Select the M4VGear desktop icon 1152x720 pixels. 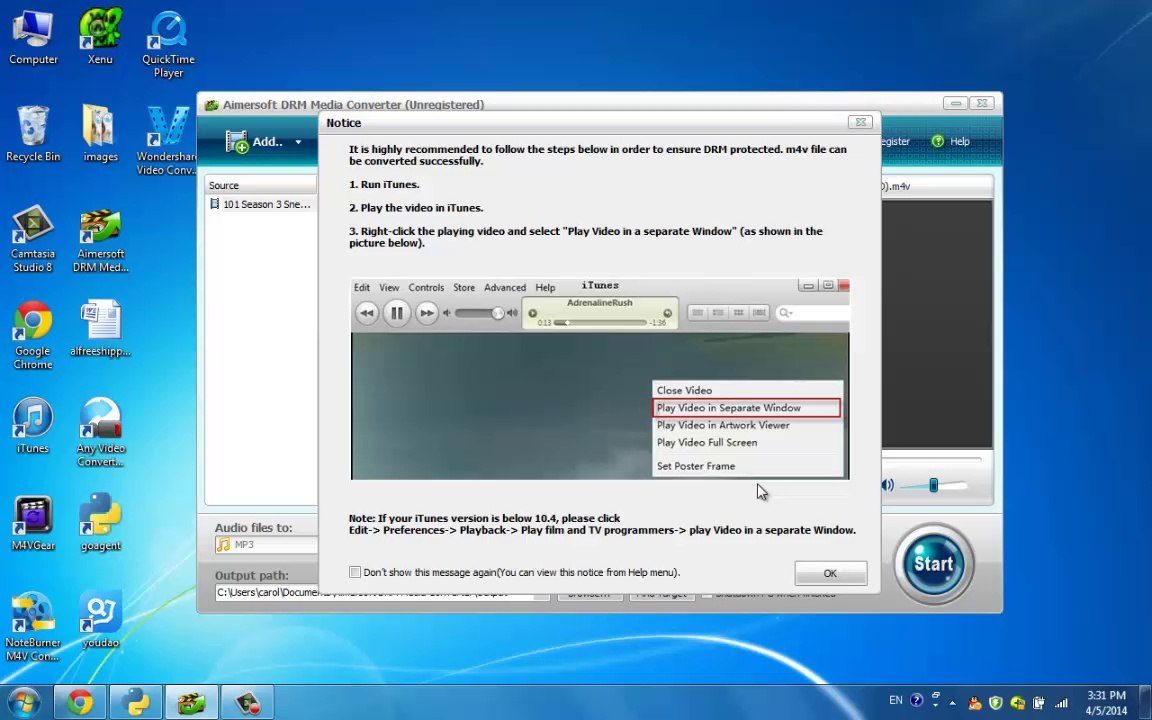coord(33,522)
